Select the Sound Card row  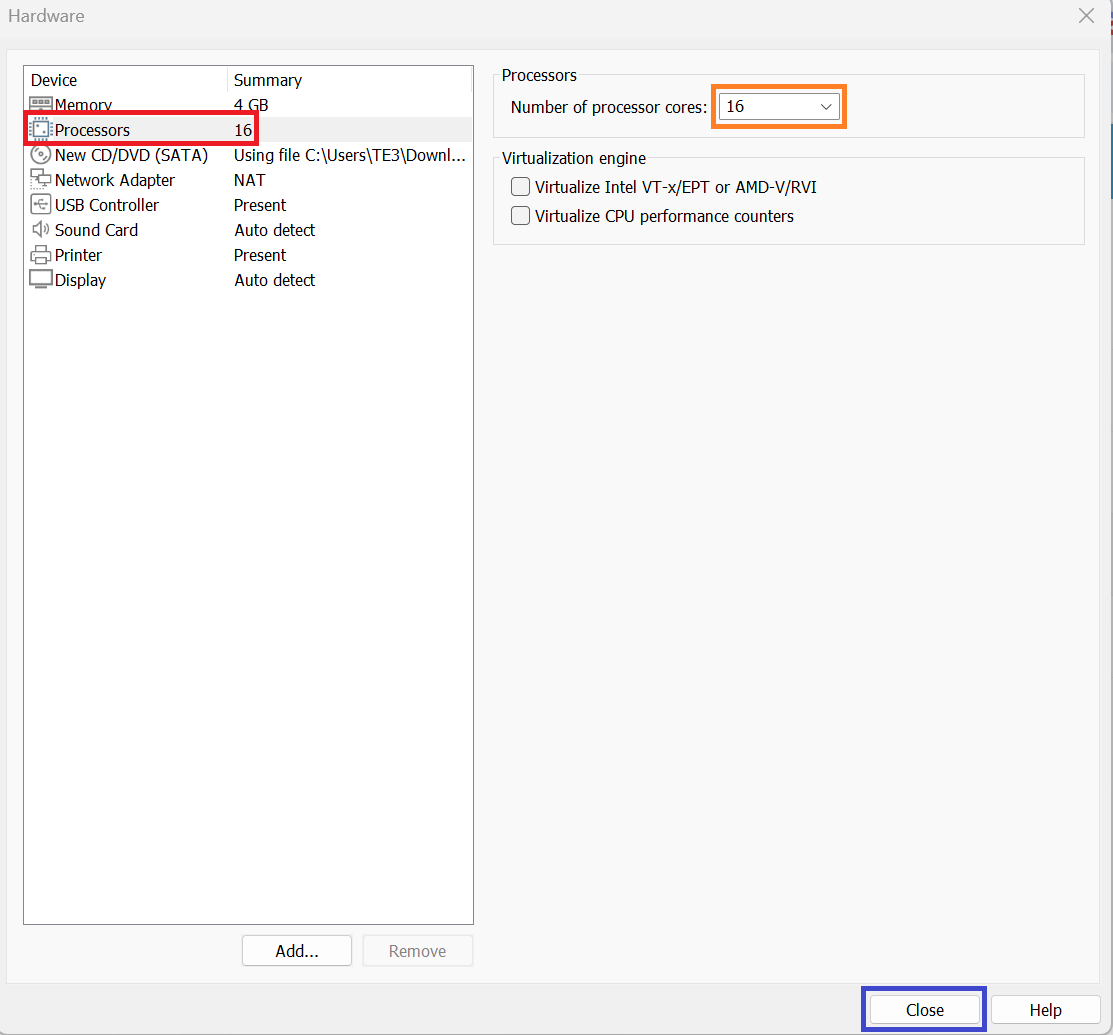click(248, 229)
